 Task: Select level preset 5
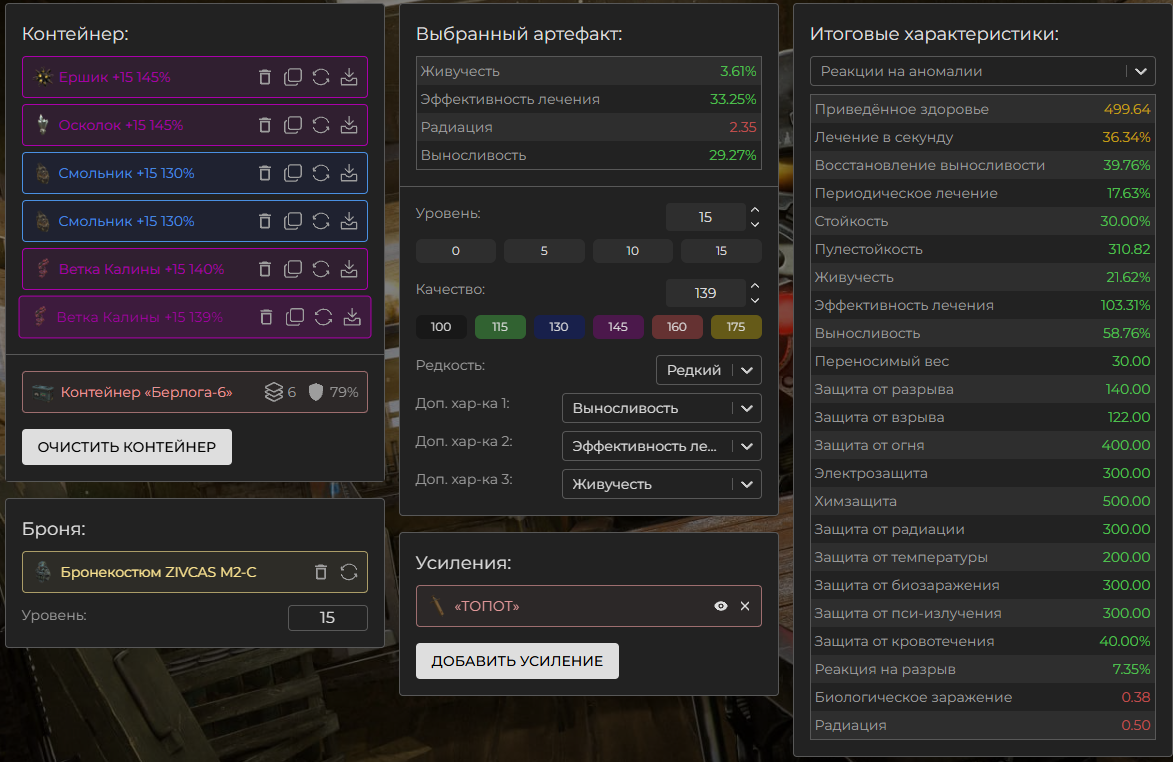pos(544,251)
